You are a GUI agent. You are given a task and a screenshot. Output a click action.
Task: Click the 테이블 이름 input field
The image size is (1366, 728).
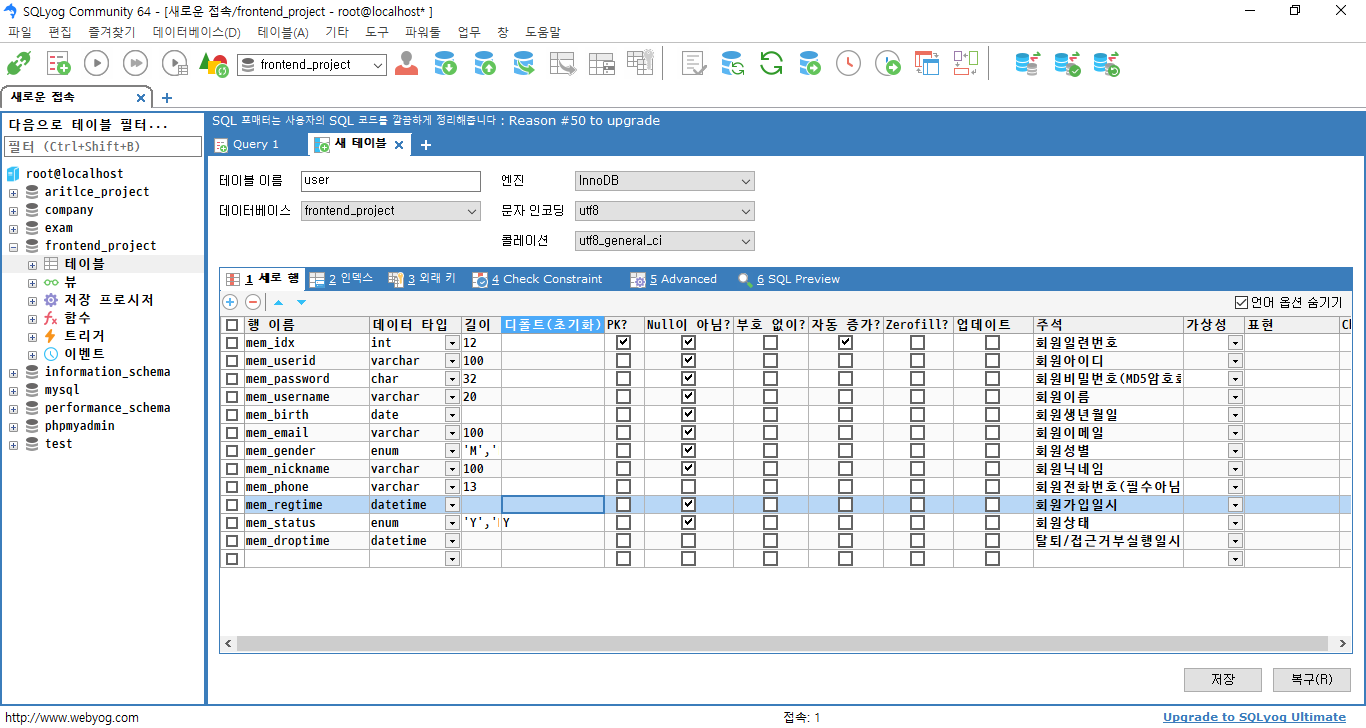click(391, 181)
